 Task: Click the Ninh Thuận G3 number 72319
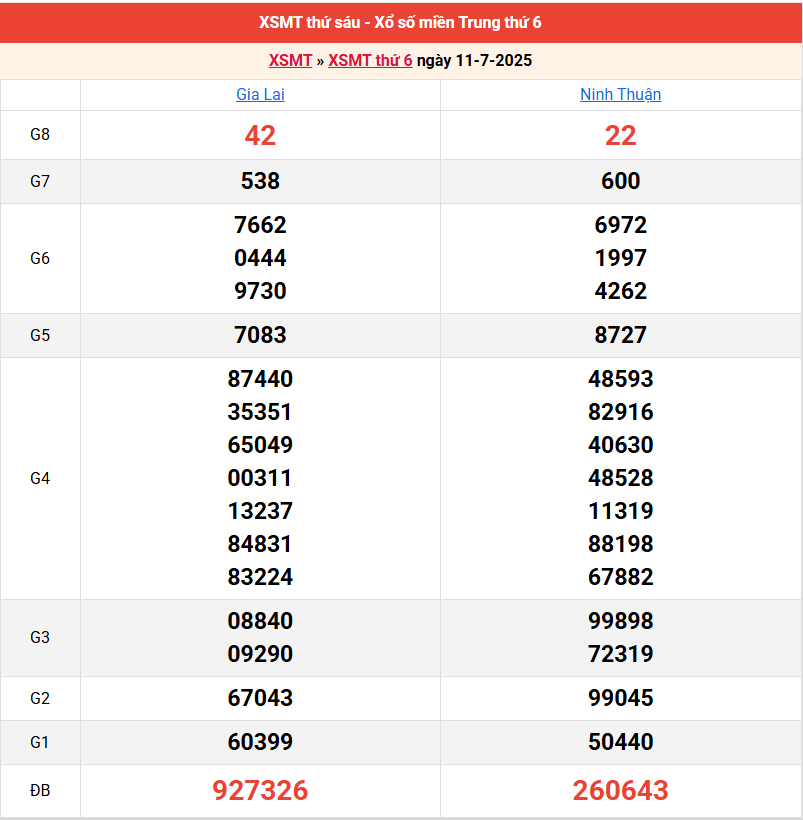pyautogui.click(x=620, y=654)
